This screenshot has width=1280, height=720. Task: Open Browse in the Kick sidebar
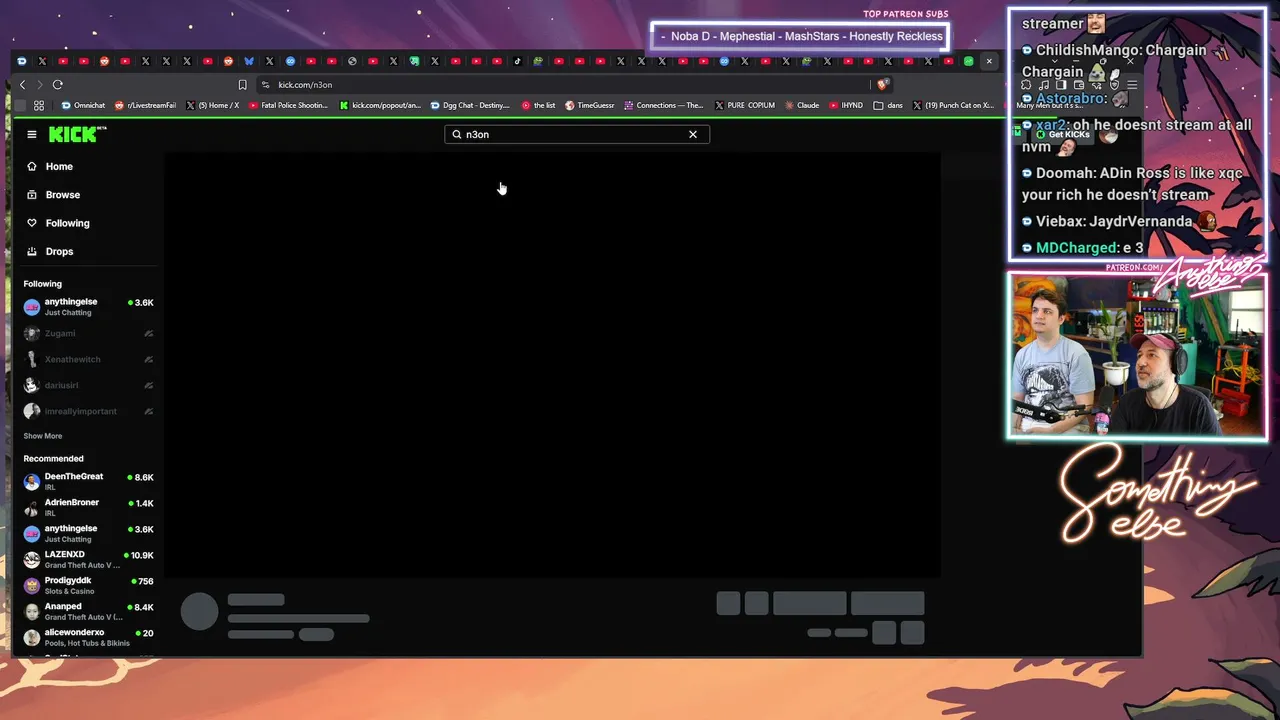(62, 195)
